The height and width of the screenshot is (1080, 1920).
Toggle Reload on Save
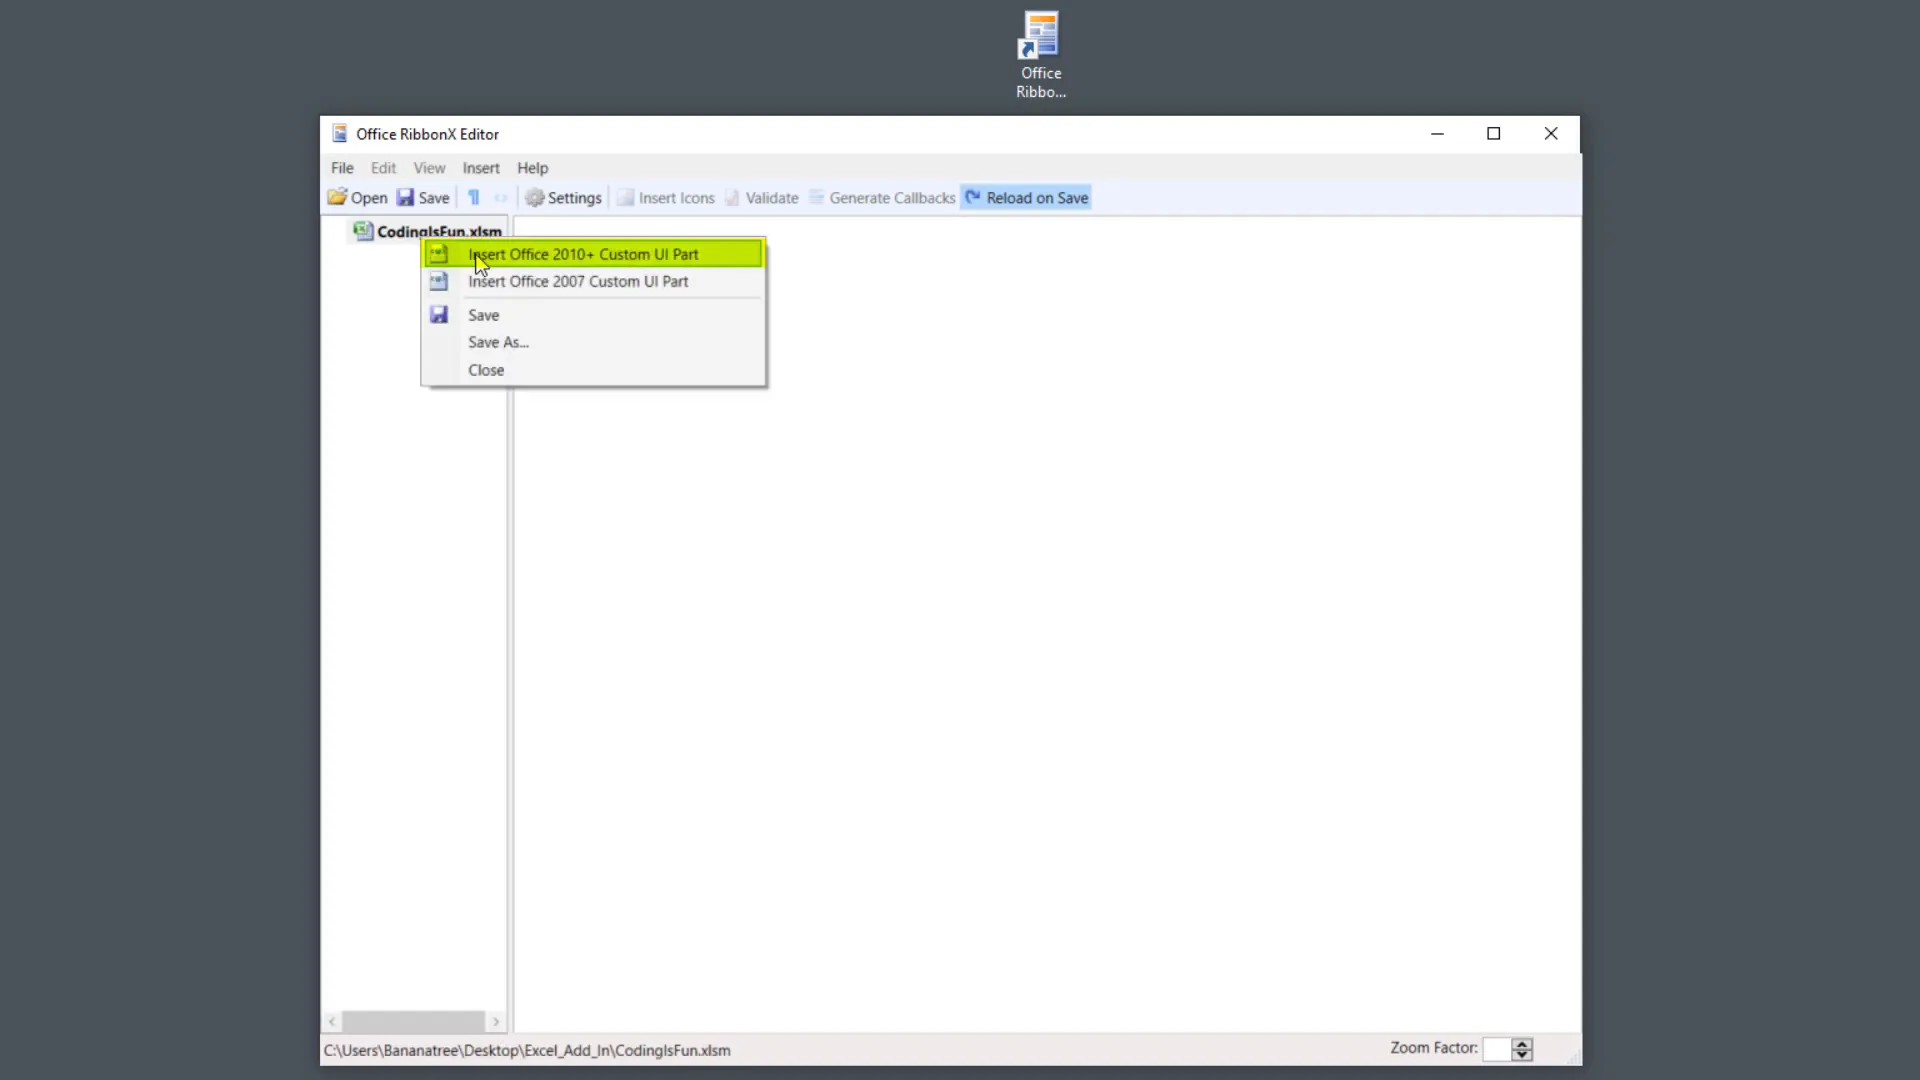1027,197
